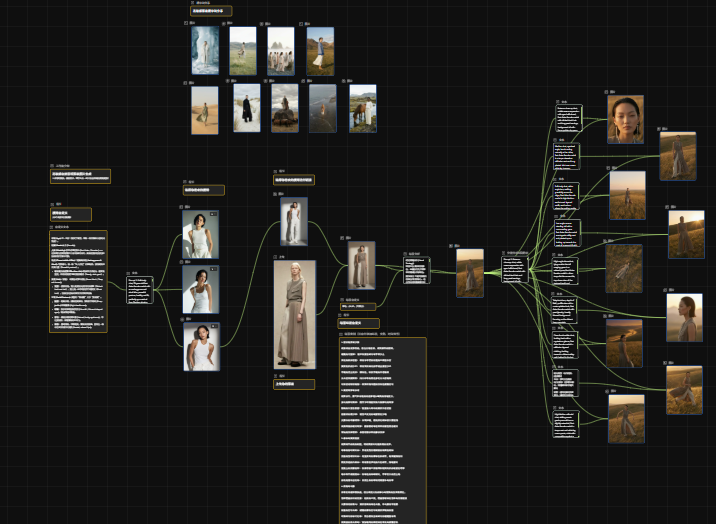Screen dimensions: 716x524
Task: Select the black coat on dunes image
Action: [246, 108]
